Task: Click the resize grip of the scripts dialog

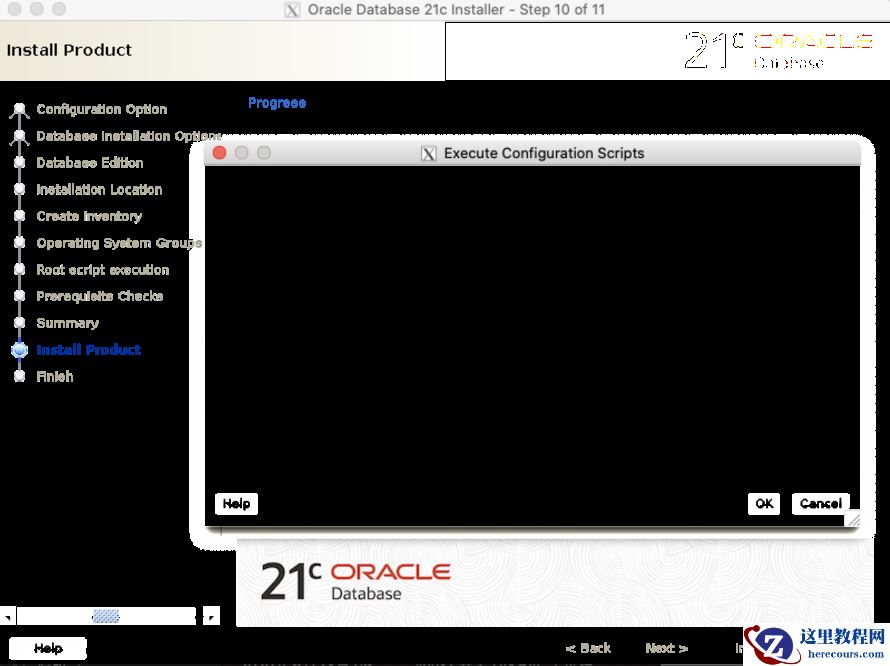Action: [853, 519]
